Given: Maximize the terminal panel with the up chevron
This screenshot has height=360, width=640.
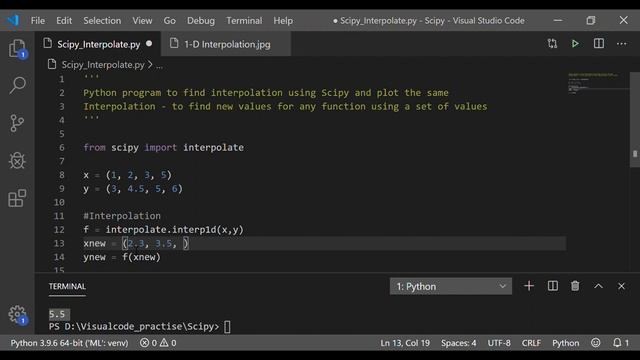Looking at the screenshot, I should [x=598, y=286].
